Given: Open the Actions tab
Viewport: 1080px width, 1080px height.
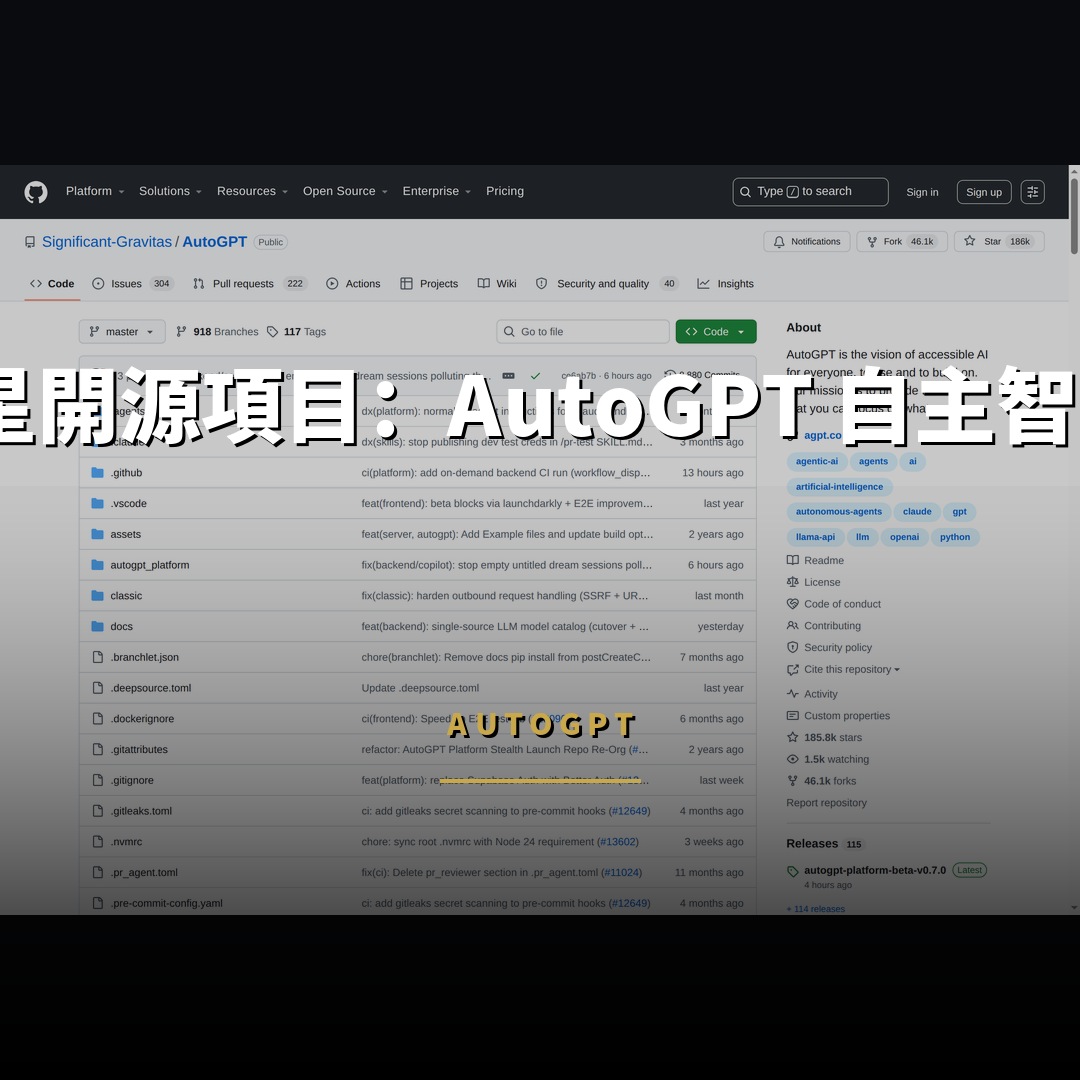Looking at the screenshot, I should coord(353,284).
